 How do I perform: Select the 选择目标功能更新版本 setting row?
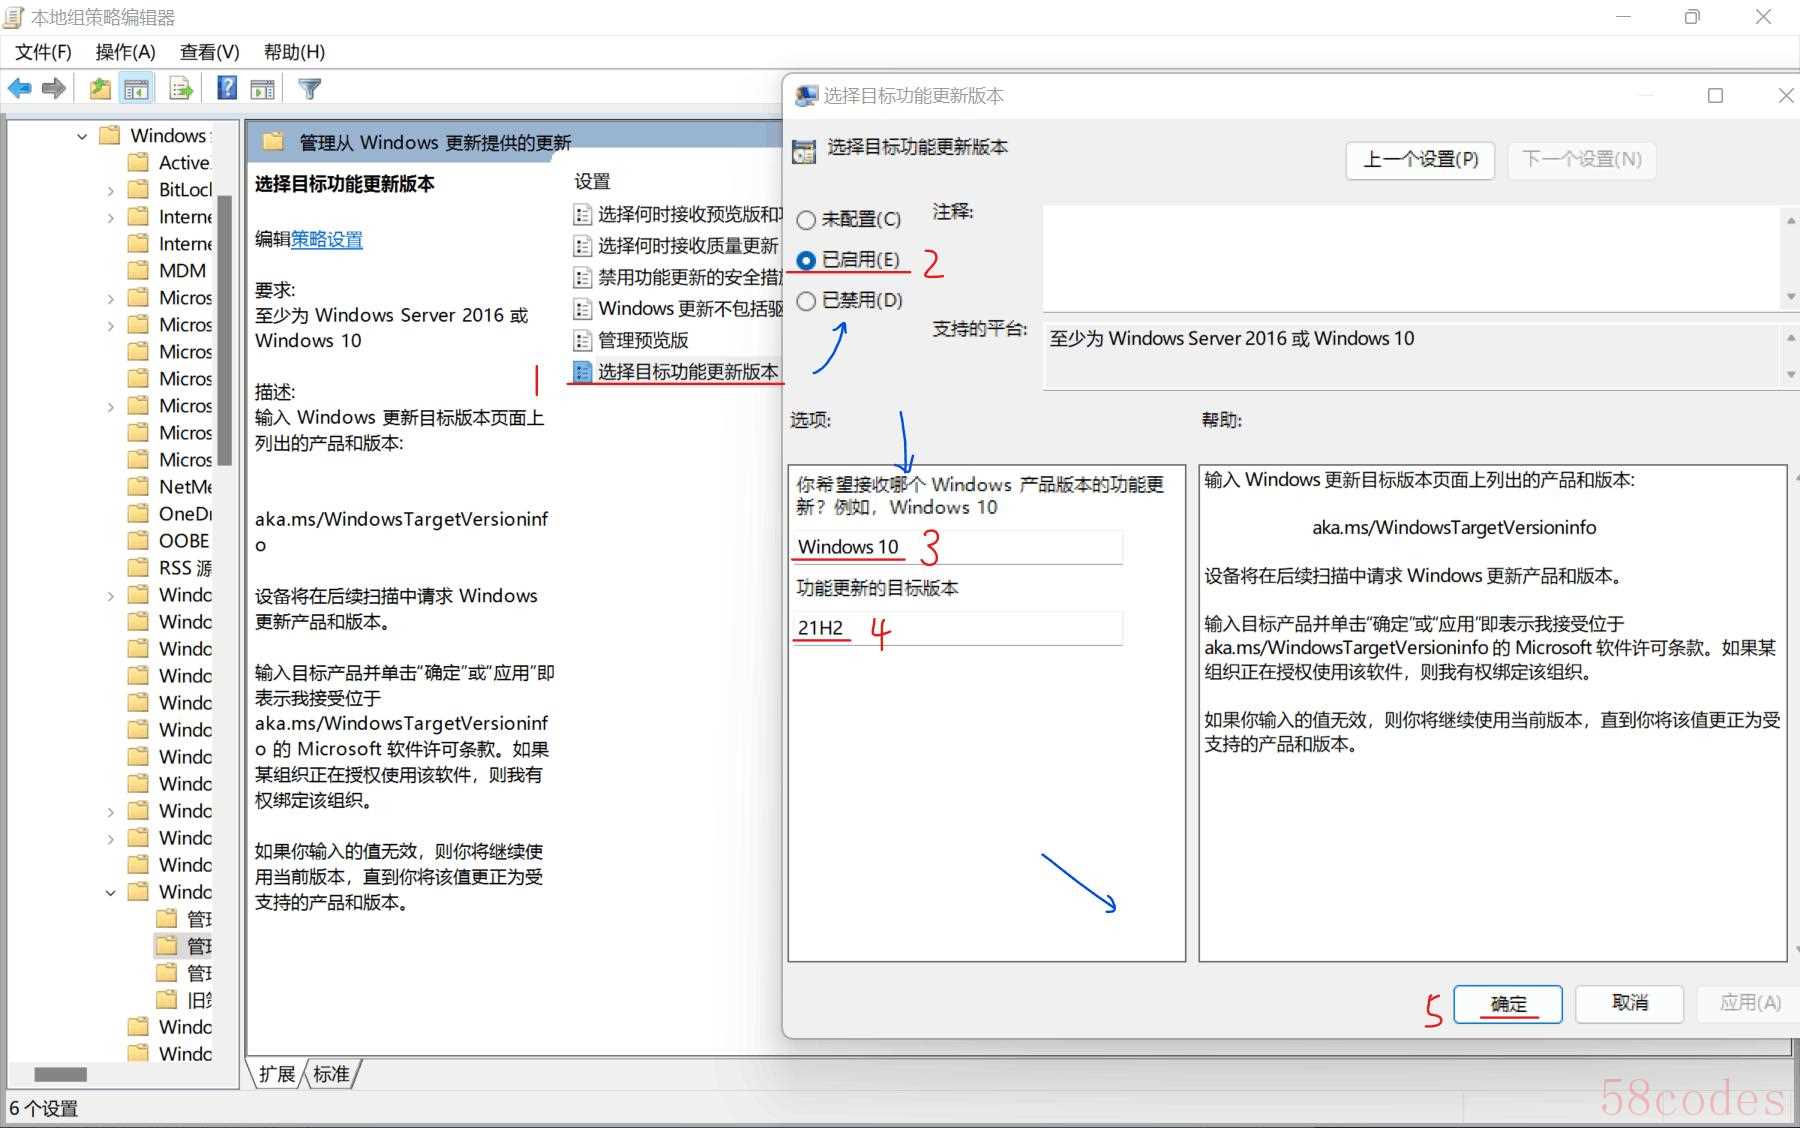(677, 372)
